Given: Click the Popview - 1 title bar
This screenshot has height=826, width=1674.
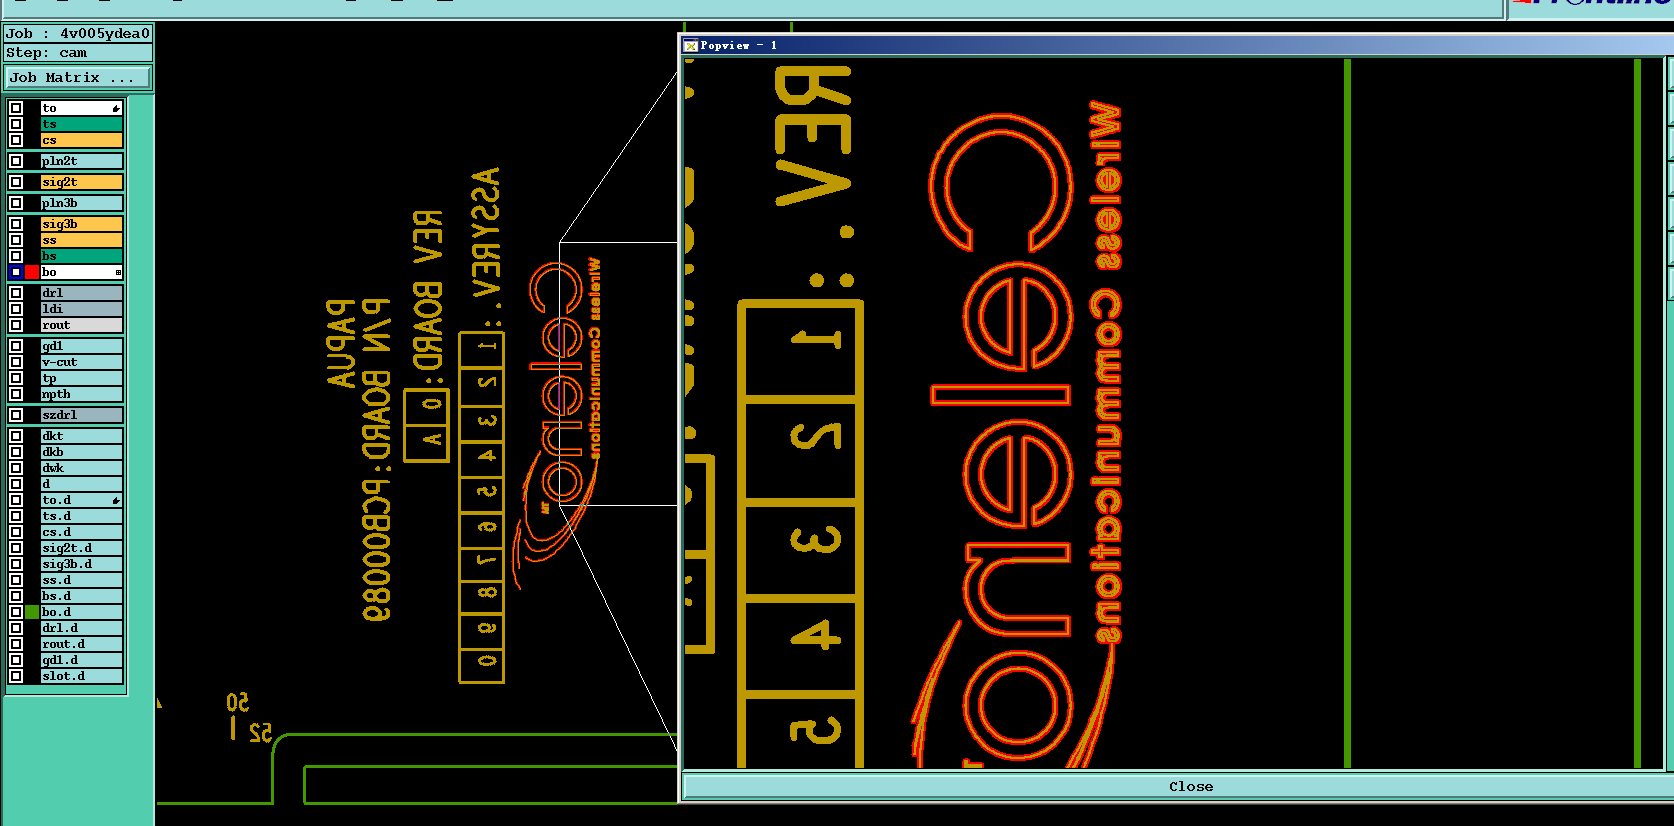Looking at the screenshot, I should pos(1178,45).
